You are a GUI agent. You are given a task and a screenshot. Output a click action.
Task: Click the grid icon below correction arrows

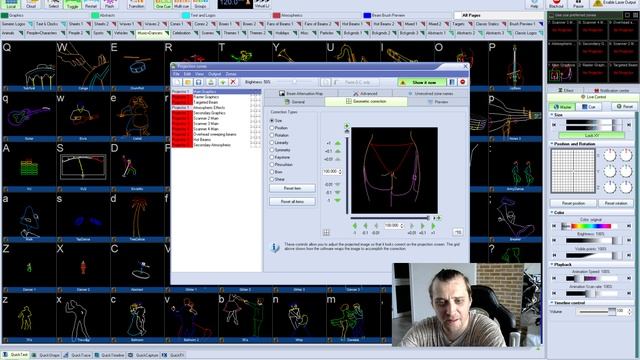pos(326,233)
